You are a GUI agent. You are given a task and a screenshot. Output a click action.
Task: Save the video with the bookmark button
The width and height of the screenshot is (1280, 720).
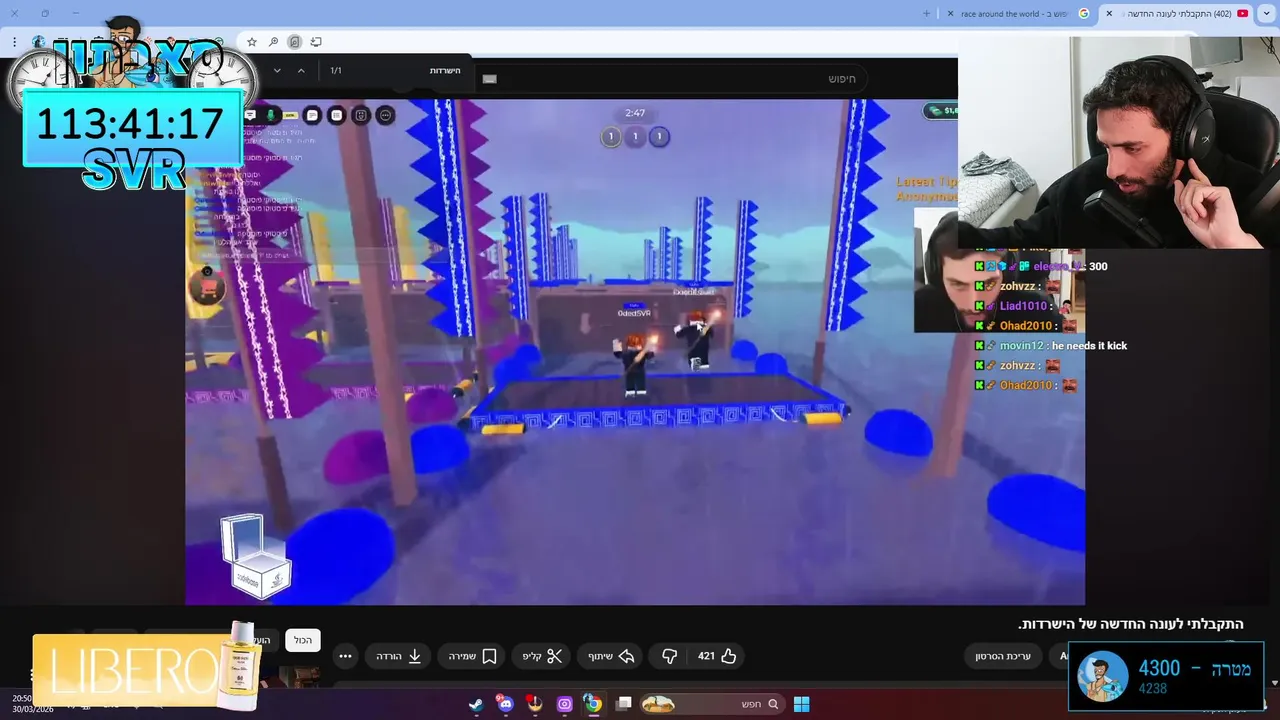(x=472, y=656)
